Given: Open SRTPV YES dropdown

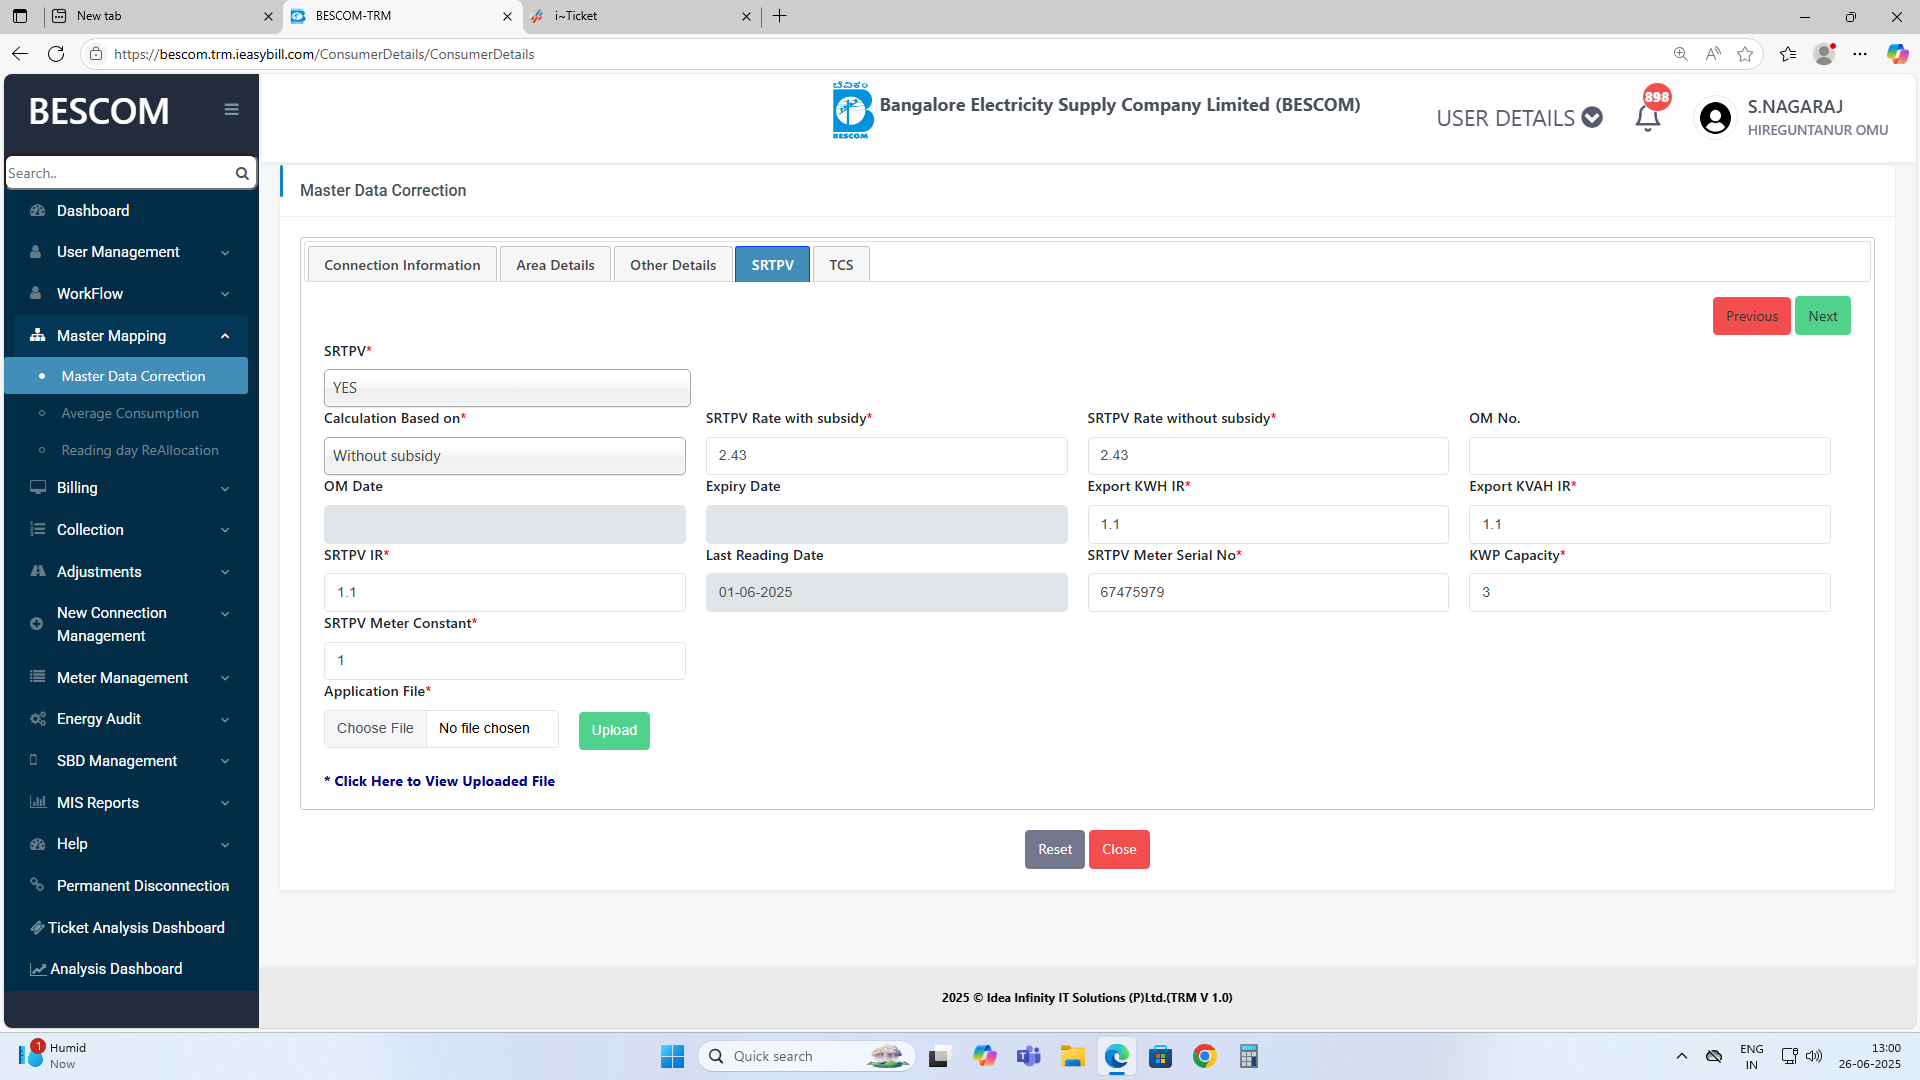Looking at the screenshot, I should 507,388.
